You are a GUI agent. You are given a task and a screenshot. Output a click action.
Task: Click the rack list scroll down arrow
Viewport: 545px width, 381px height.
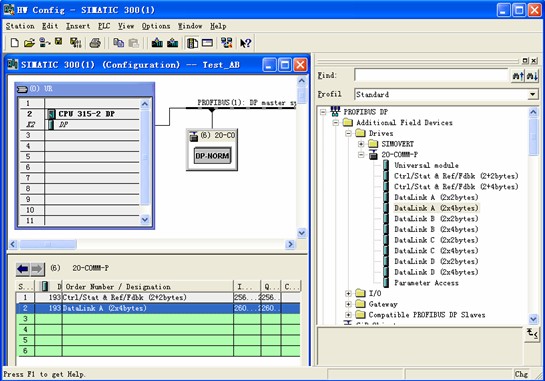click(145, 220)
